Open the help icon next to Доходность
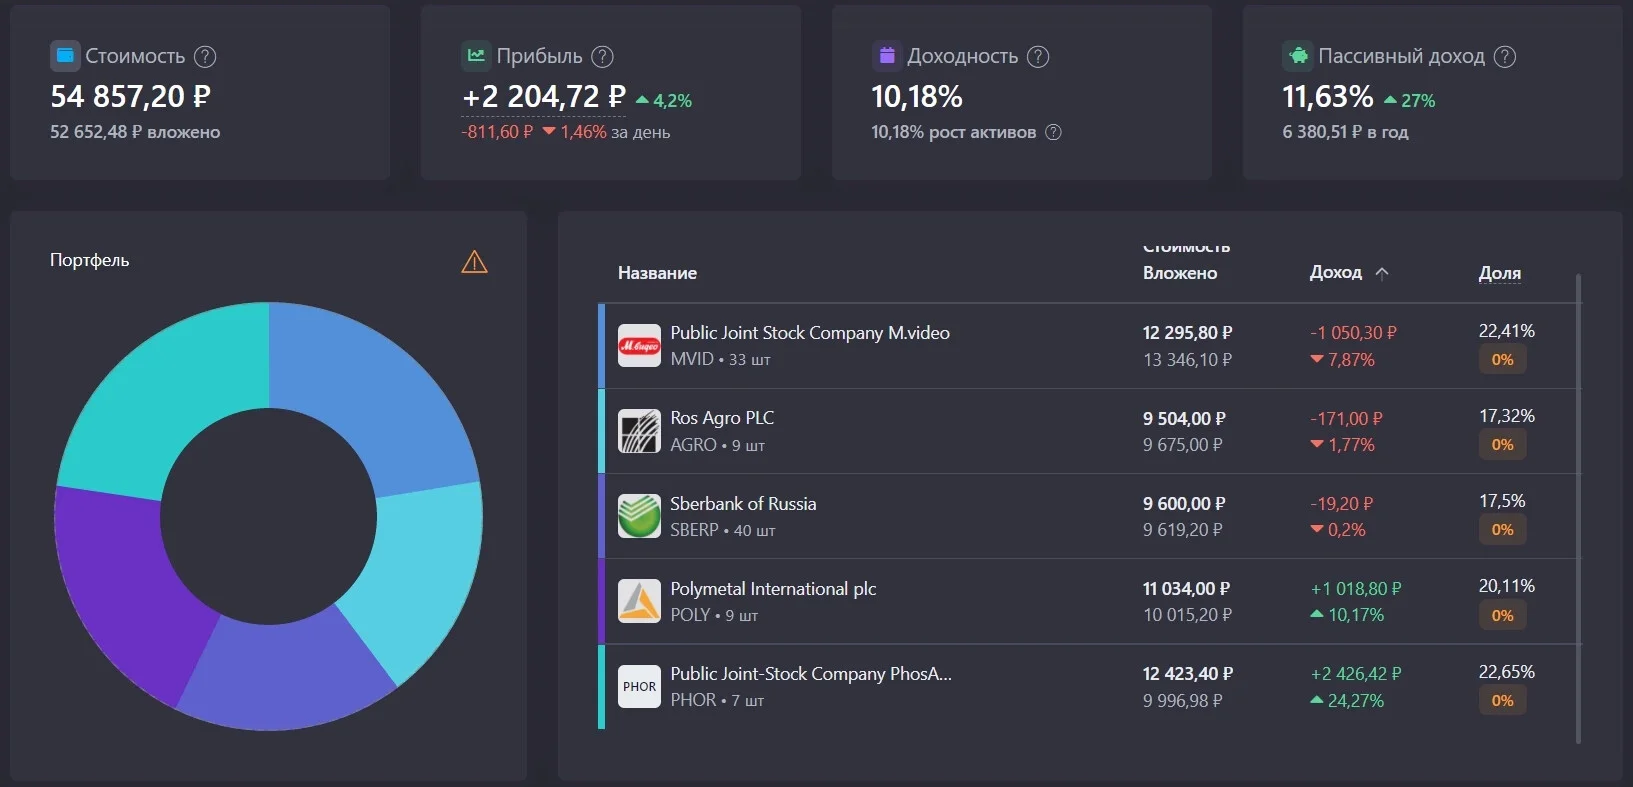The width and height of the screenshot is (1633, 787). point(1038,57)
